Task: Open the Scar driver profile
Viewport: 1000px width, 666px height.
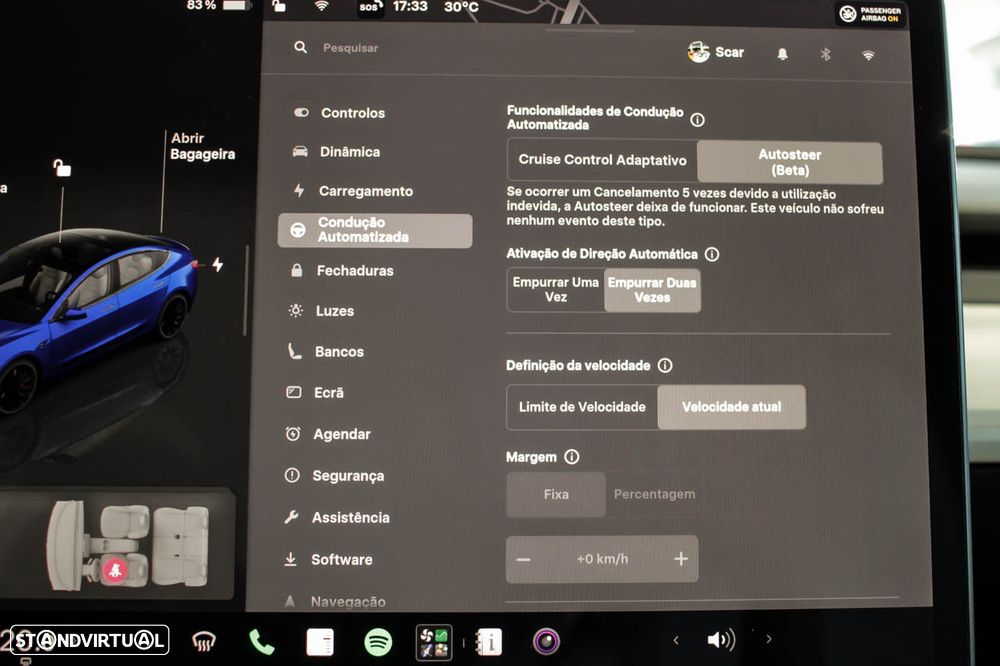Action: [x=716, y=52]
